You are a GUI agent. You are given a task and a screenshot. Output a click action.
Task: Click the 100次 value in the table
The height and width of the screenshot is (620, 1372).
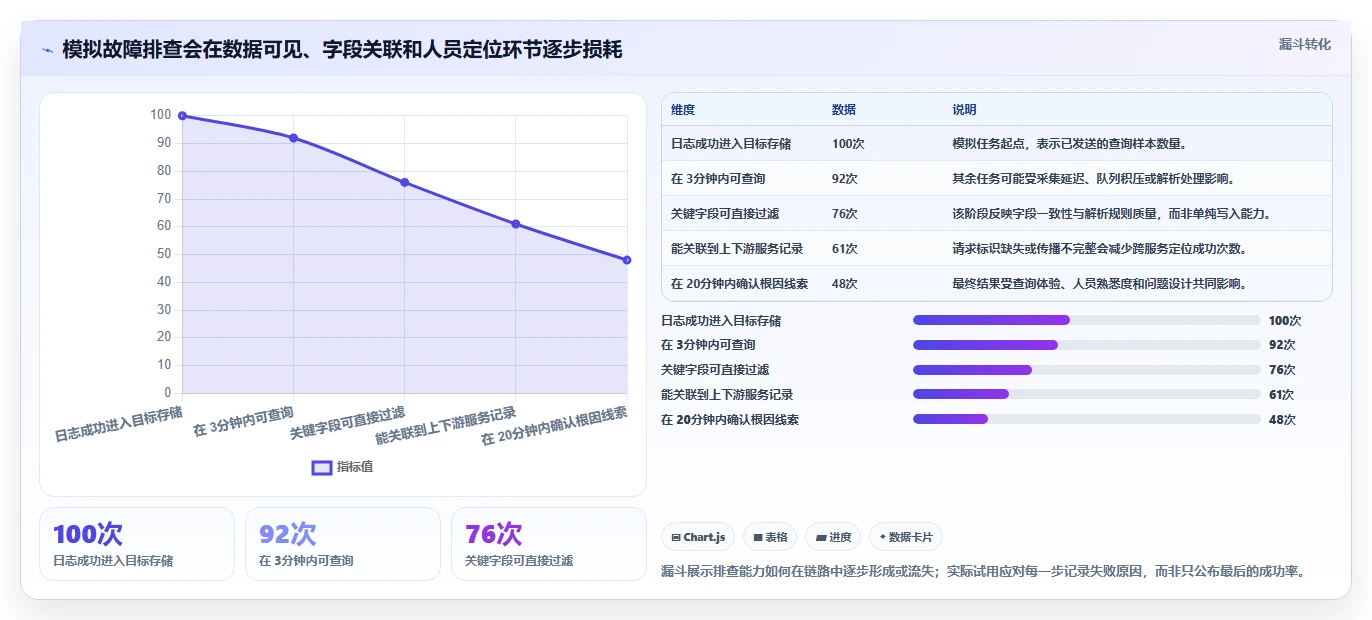point(848,144)
